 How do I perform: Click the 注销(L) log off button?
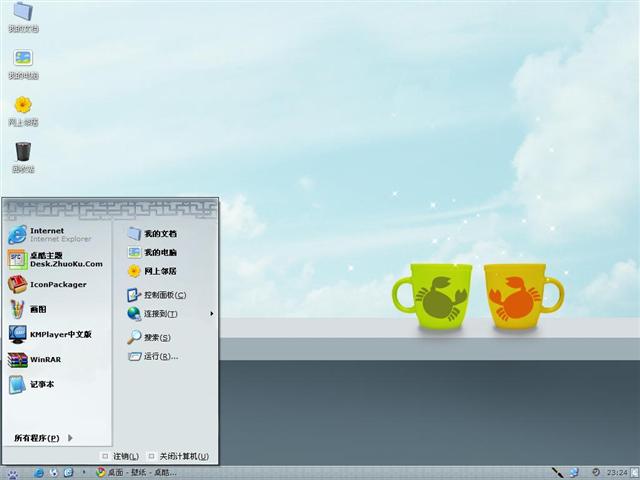pos(120,456)
